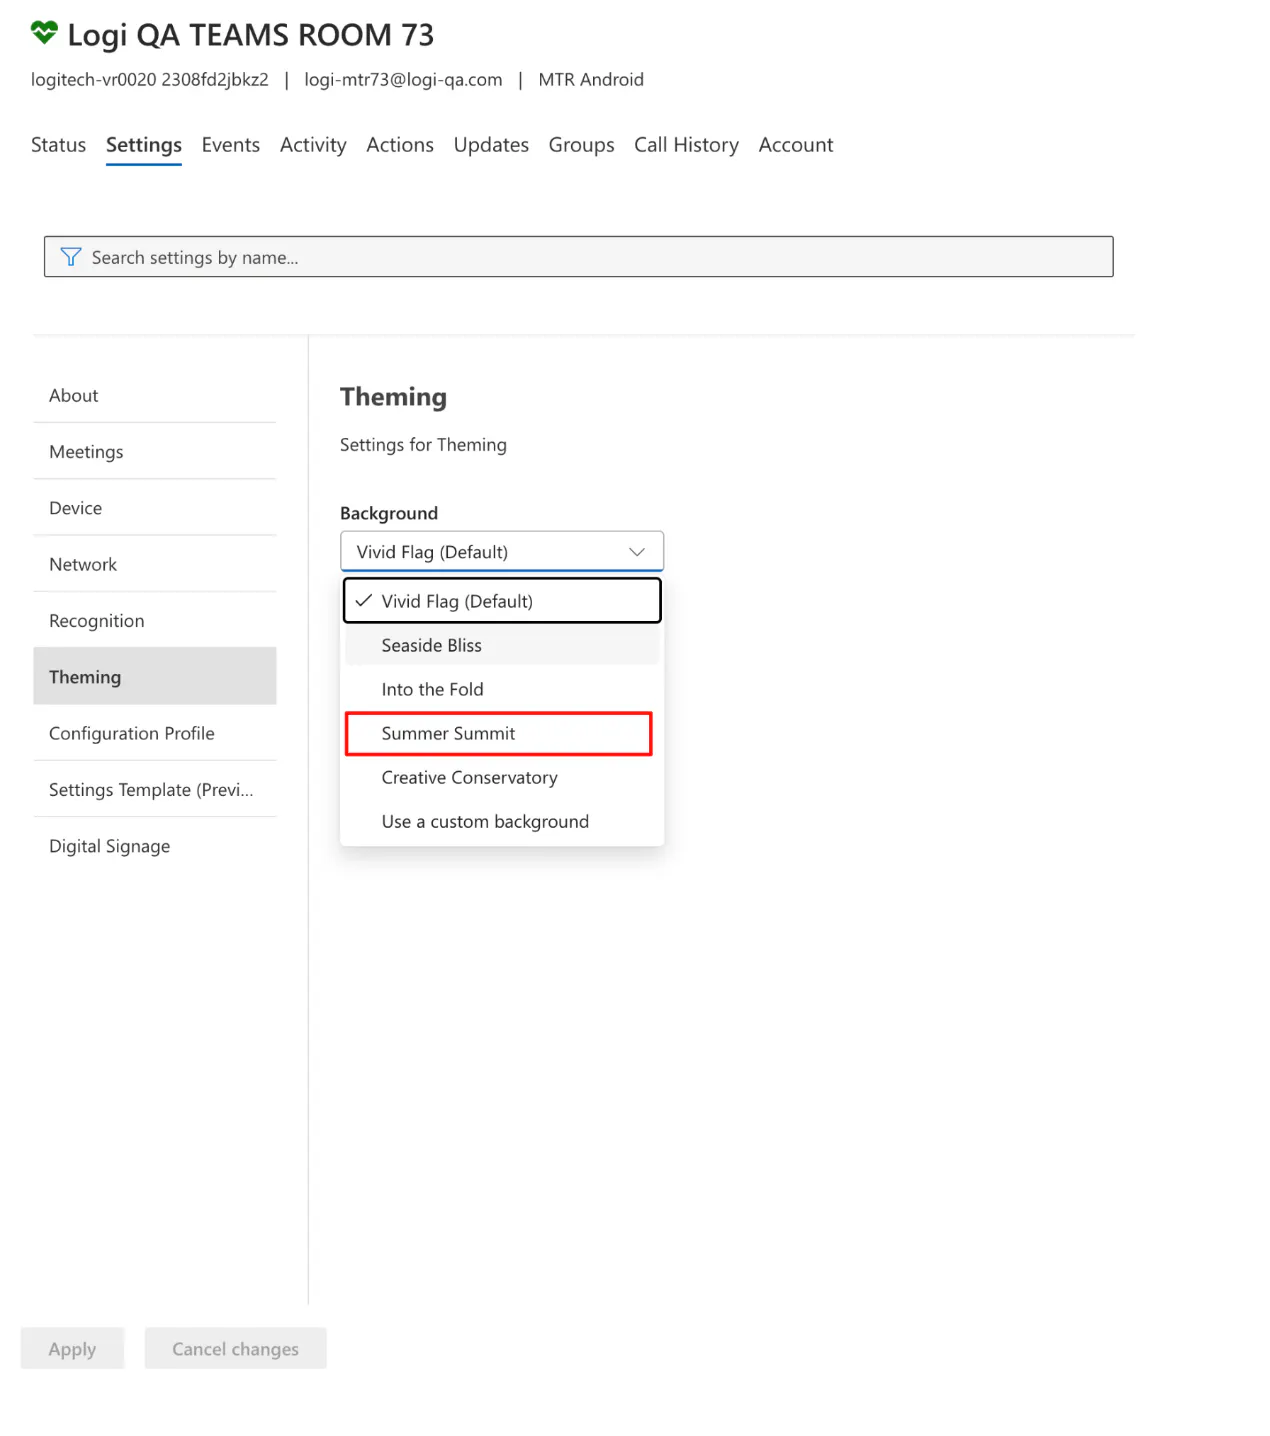Click checkmark beside Vivid Flag (Default) option
Screen dimensions: 1270x1436
(x=364, y=601)
